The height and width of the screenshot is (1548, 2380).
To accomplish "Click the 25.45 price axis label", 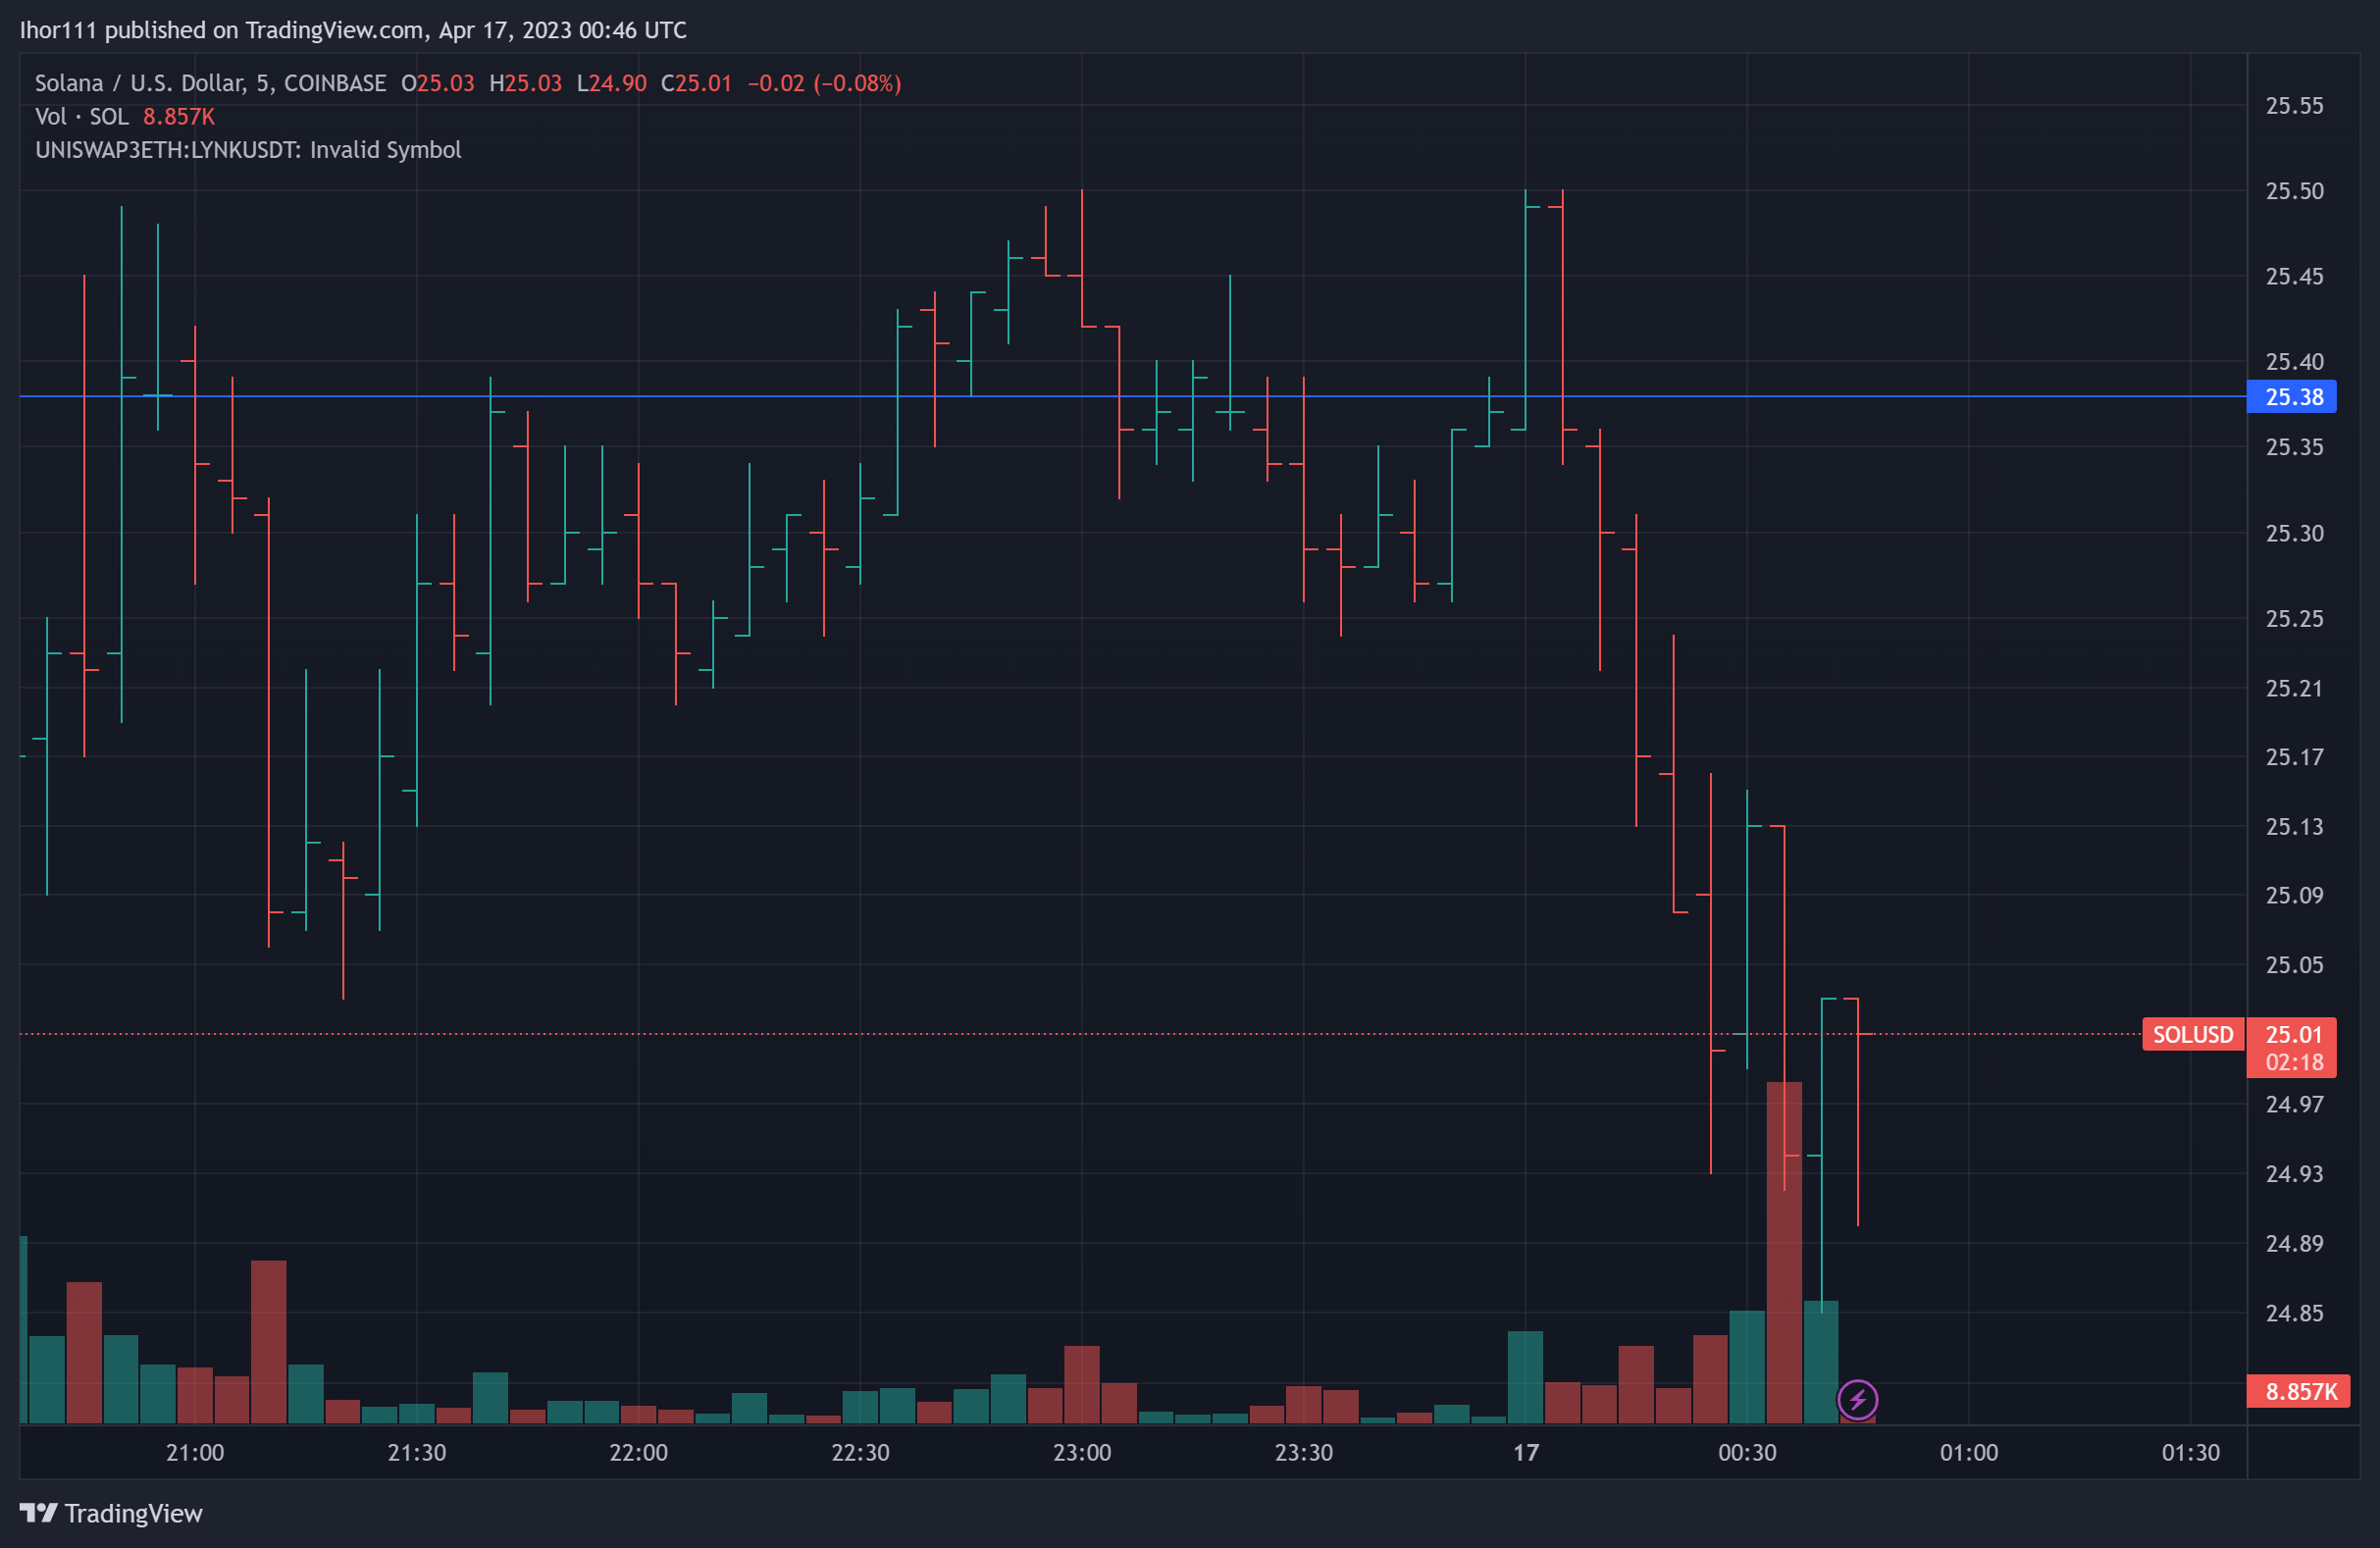I will [2294, 276].
